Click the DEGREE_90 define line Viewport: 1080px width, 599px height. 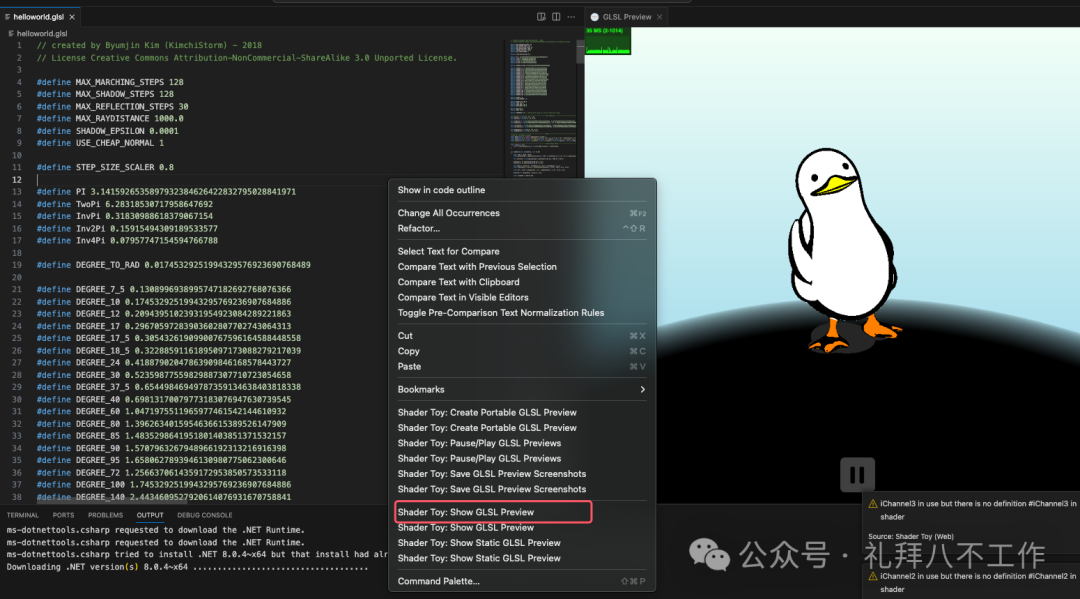click(161, 448)
